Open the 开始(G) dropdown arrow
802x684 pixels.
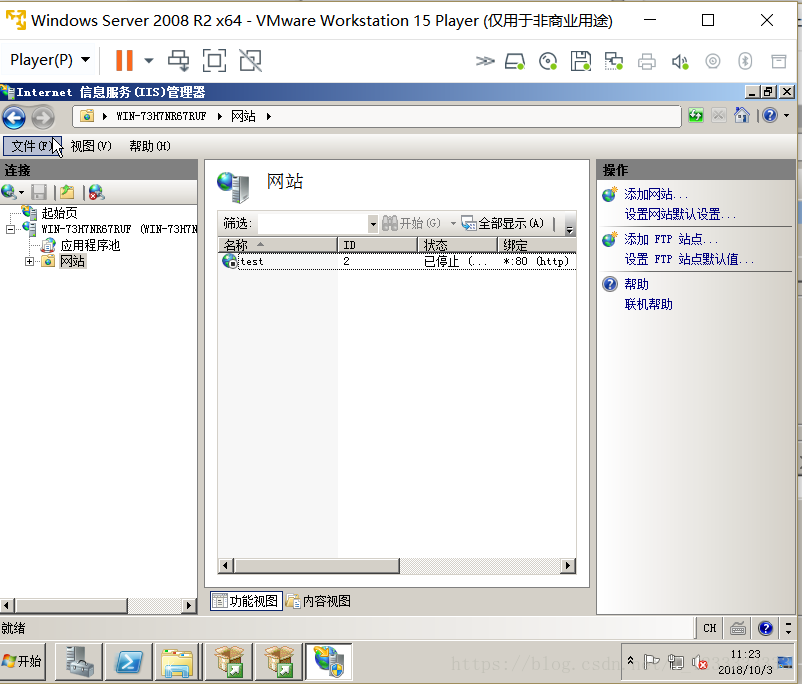click(453, 224)
